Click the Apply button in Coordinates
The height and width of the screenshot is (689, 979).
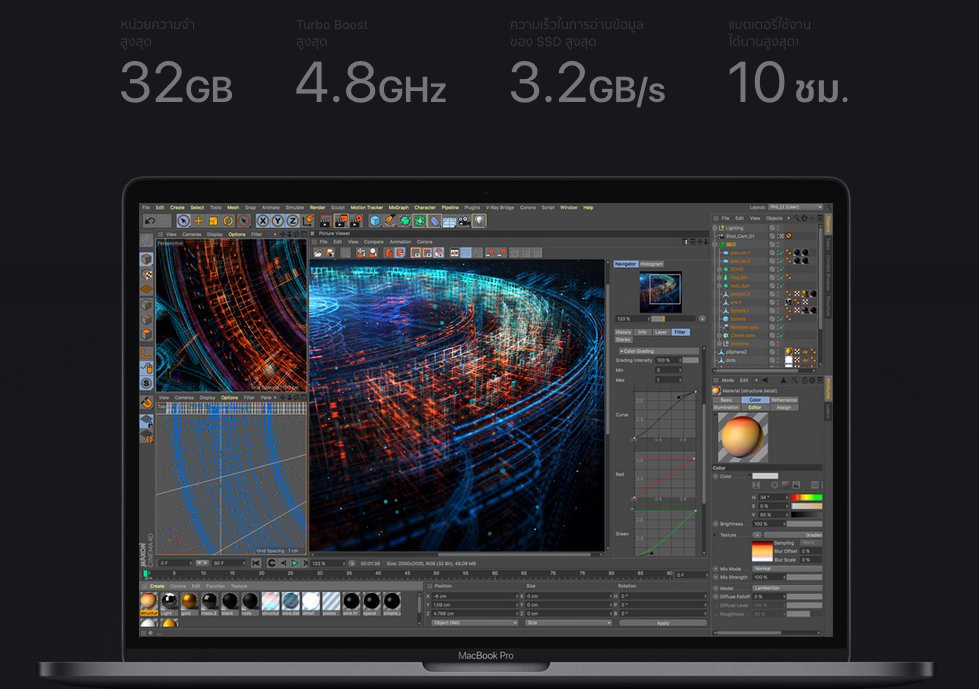click(662, 623)
